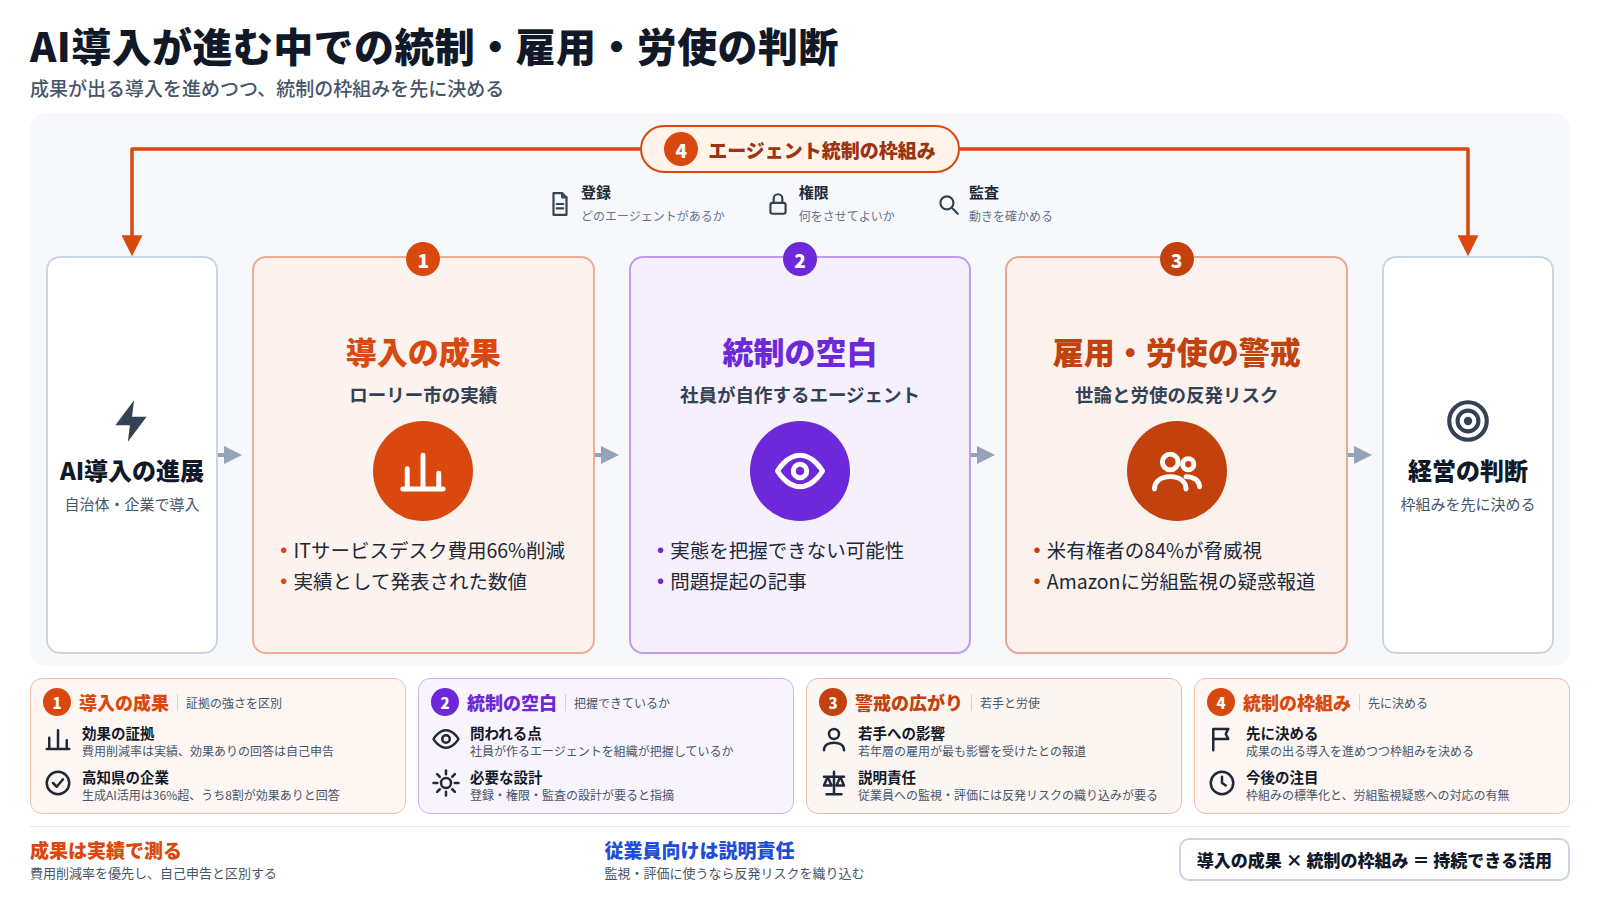Click the lock icon beside 権限
Image resolution: width=1600 pixels, height=900 pixels.
click(x=777, y=204)
